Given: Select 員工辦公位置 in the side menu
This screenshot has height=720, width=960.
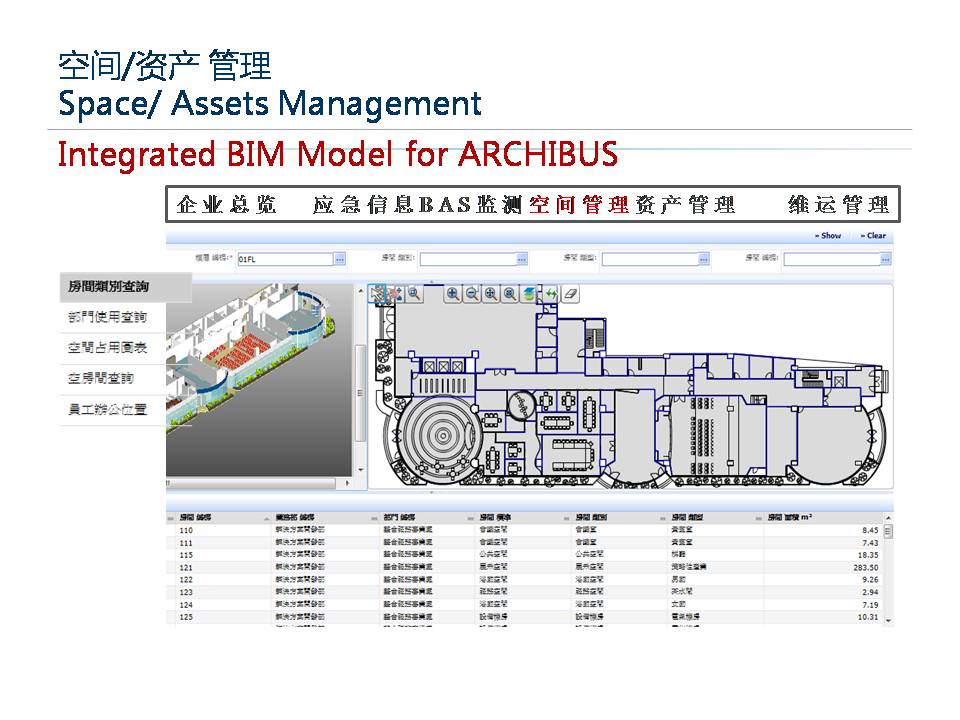Looking at the screenshot, I should coord(108,409).
